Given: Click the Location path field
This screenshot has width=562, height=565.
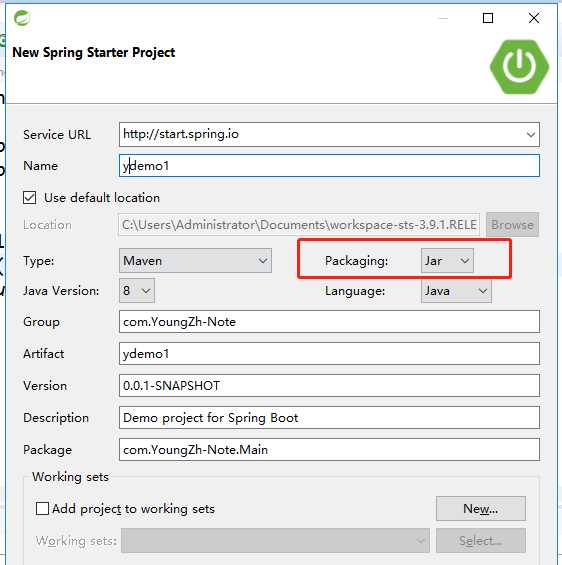Looking at the screenshot, I should pos(299,225).
